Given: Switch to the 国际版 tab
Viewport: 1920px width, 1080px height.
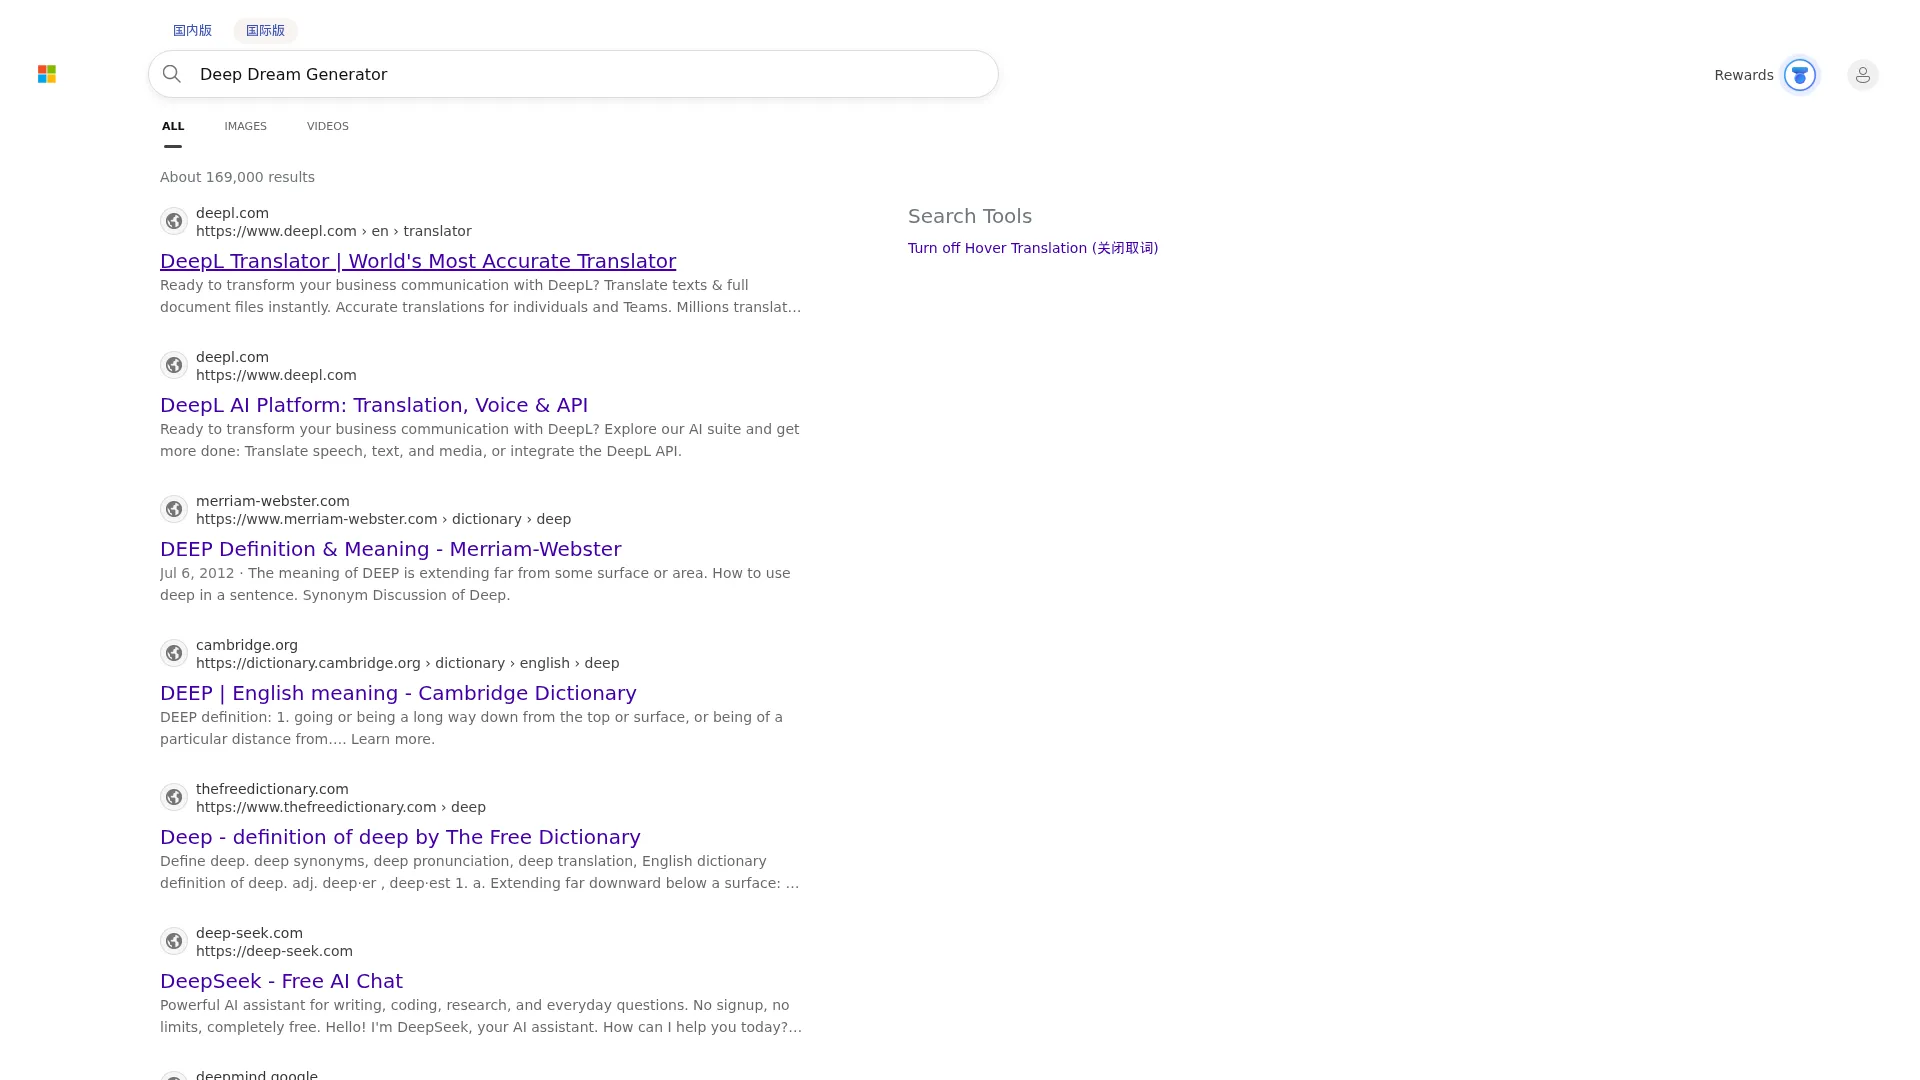Looking at the screenshot, I should [265, 31].
